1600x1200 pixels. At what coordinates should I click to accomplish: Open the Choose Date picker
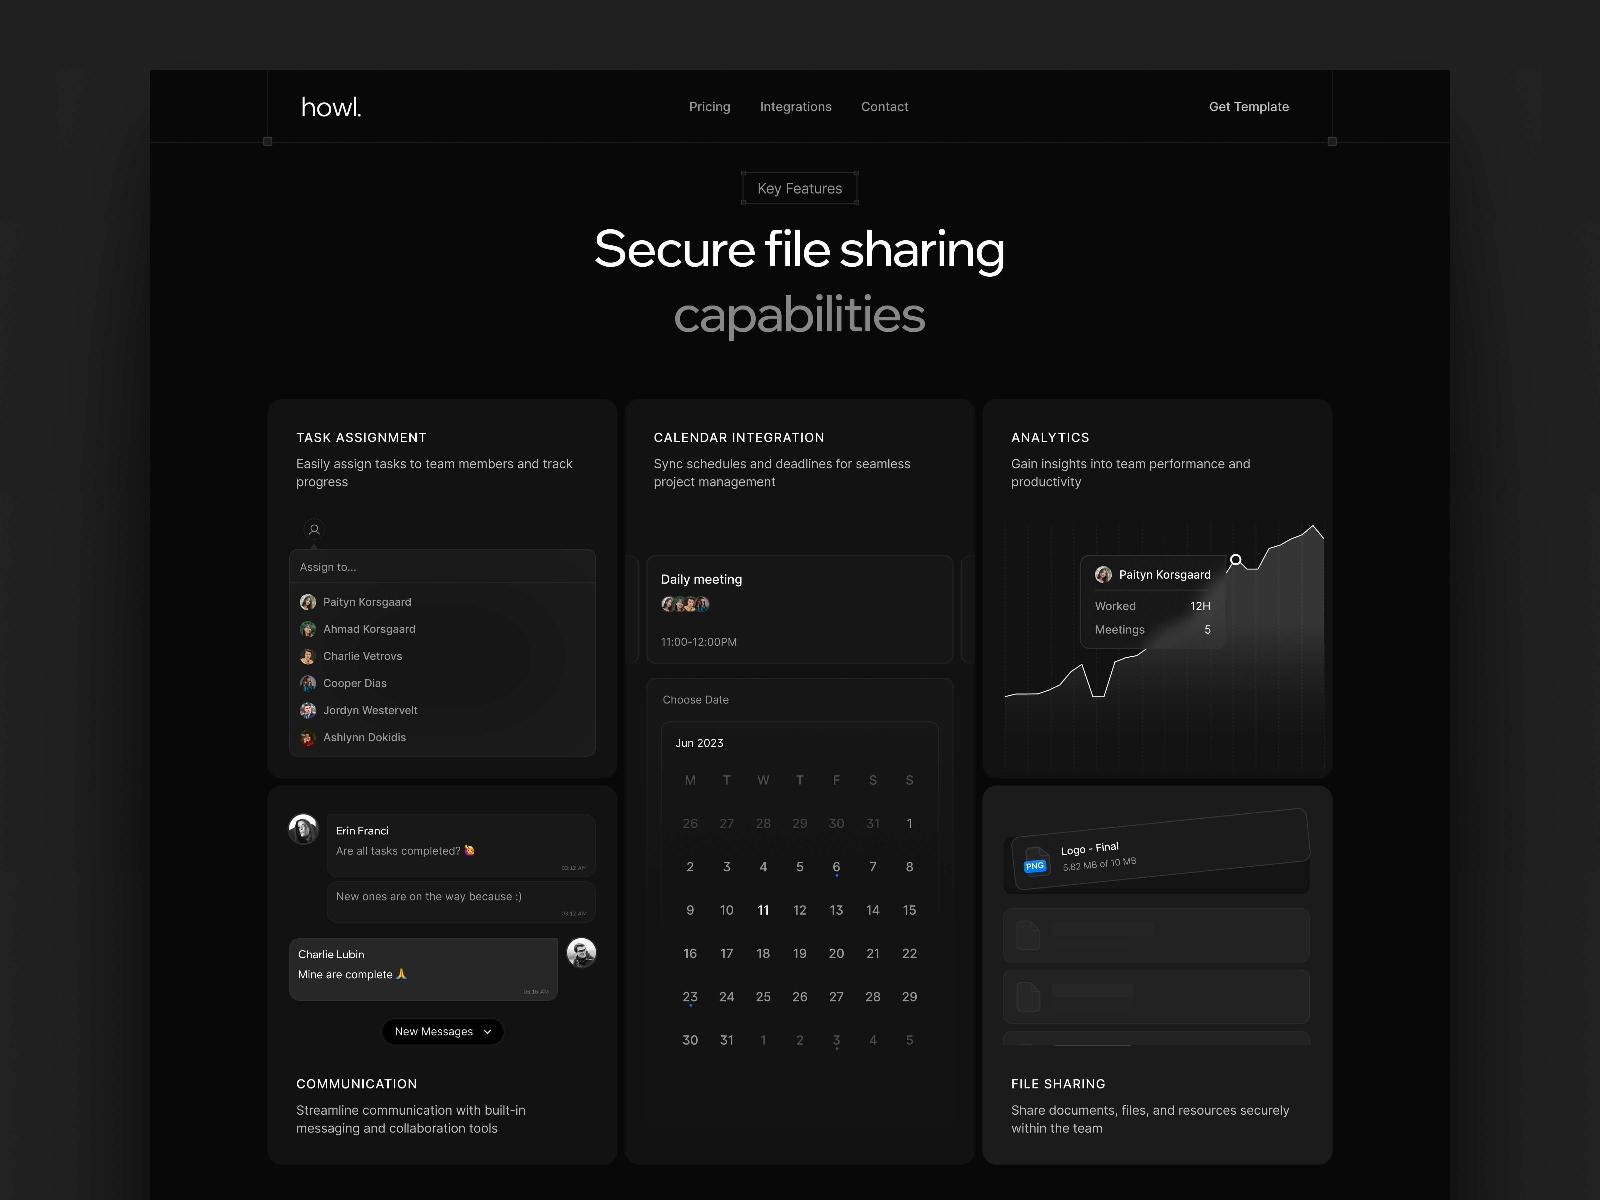click(x=696, y=699)
